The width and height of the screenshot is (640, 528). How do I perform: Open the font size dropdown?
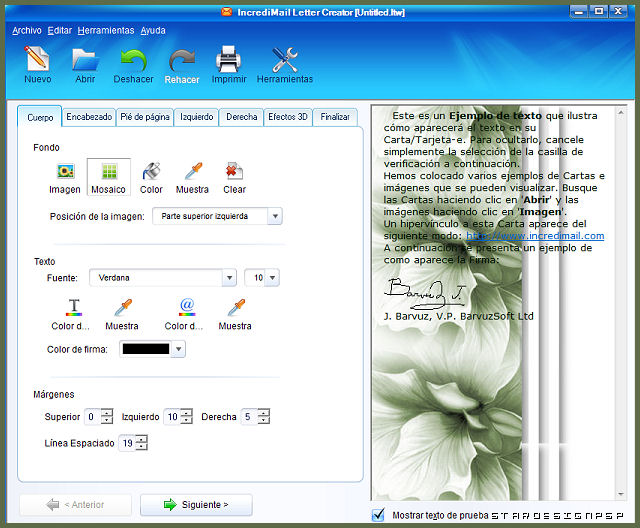[272, 278]
